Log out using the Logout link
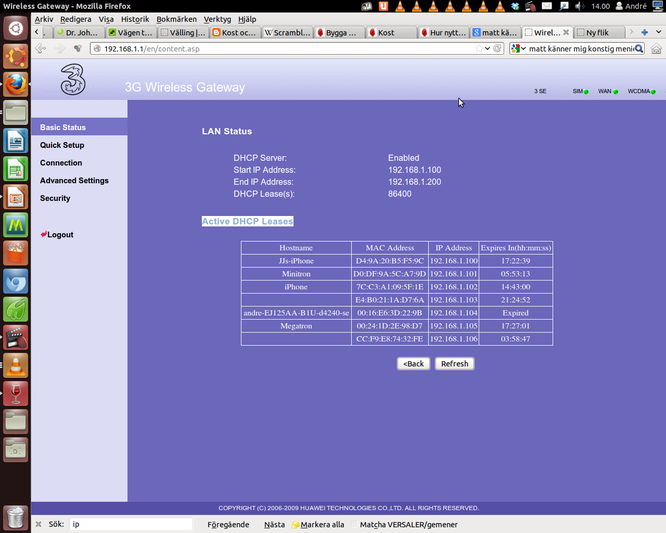This screenshot has width=666, height=533. coord(57,234)
